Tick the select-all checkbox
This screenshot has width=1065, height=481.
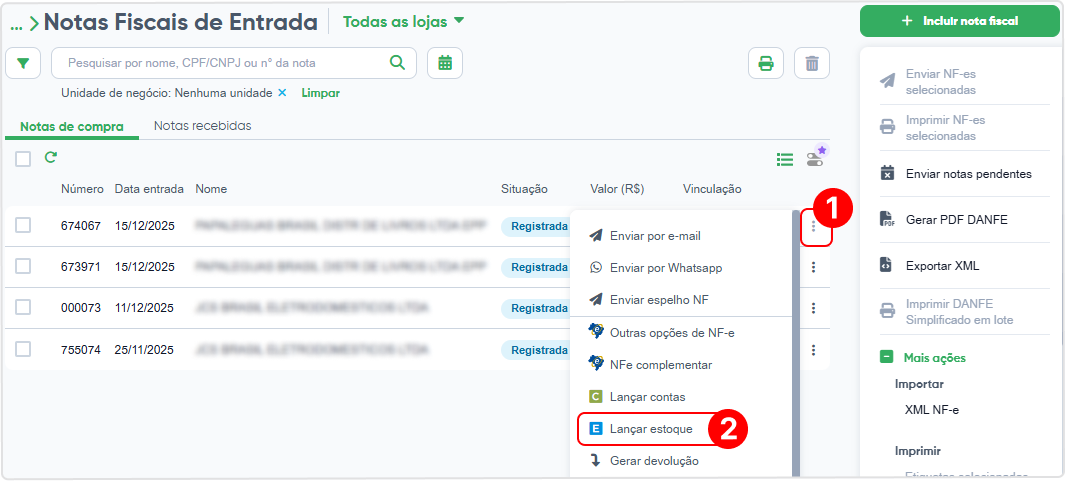point(23,159)
